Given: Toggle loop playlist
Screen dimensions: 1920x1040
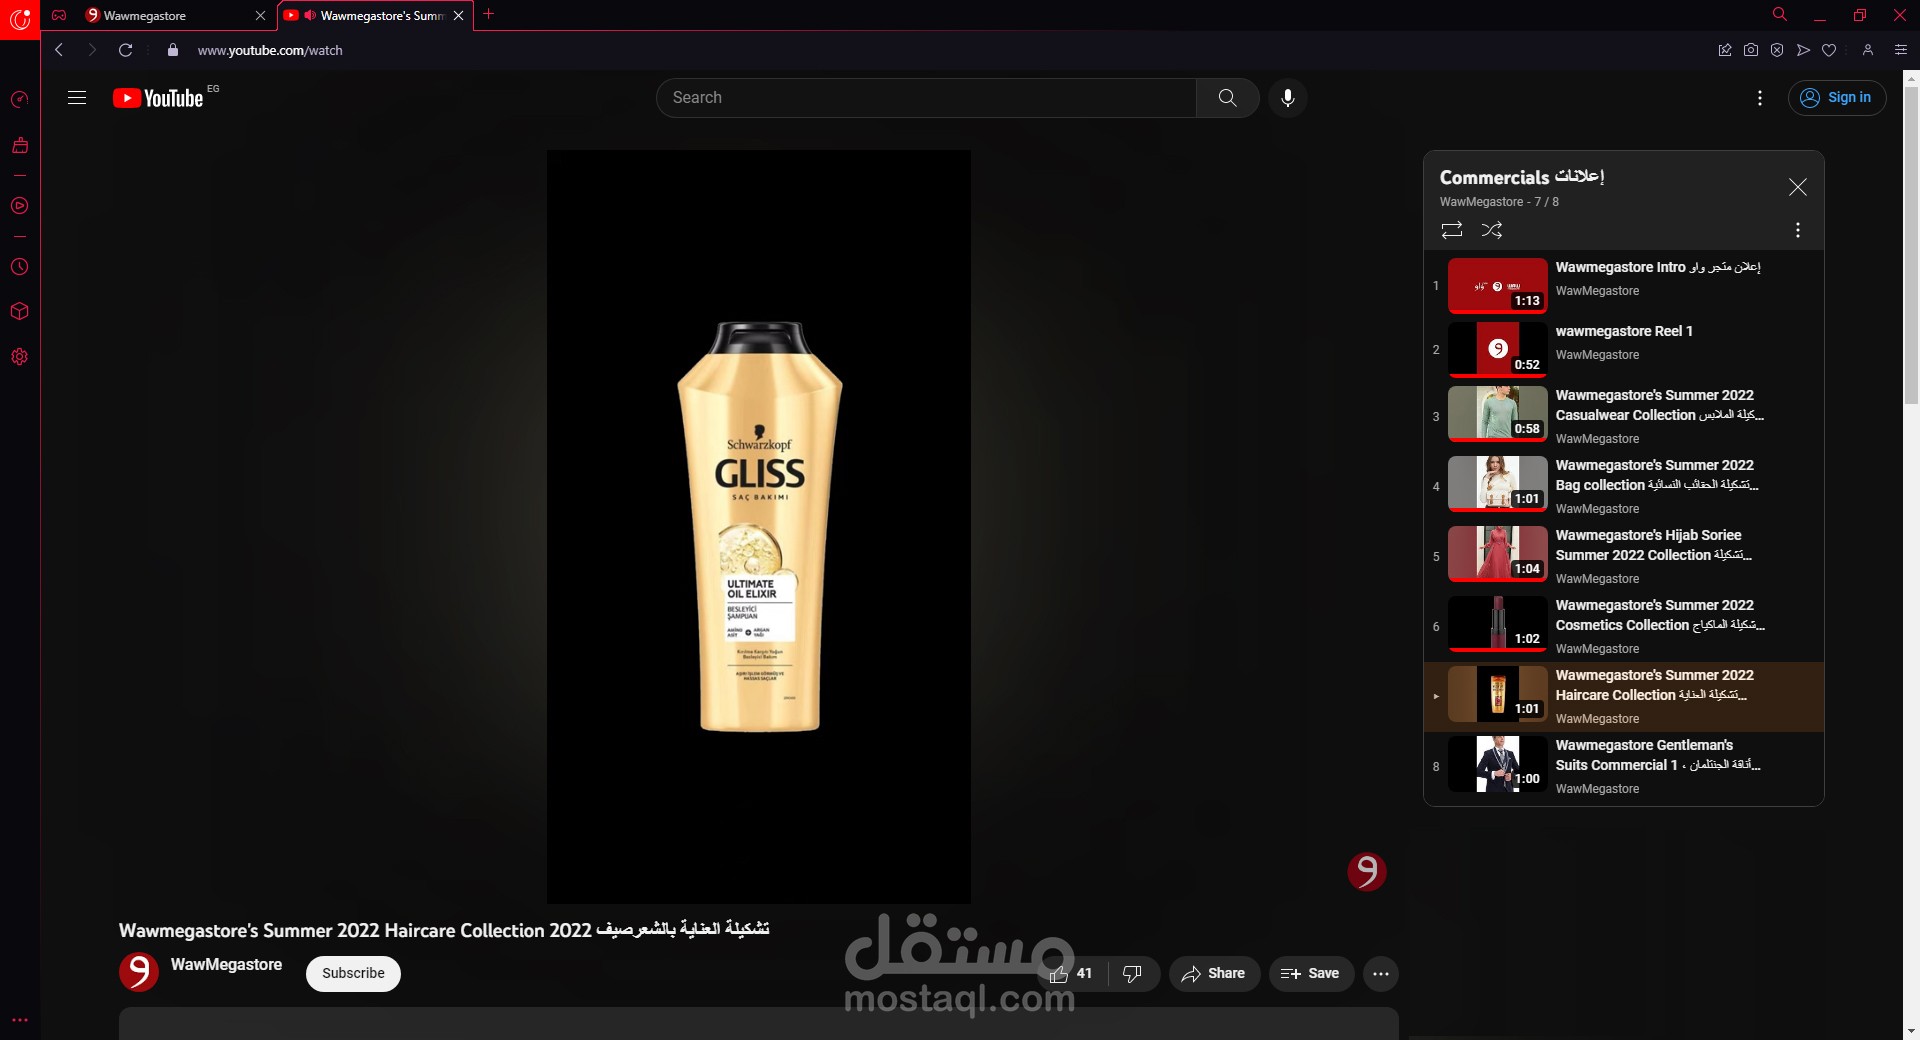Looking at the screenshot, I should point(1452,230).
